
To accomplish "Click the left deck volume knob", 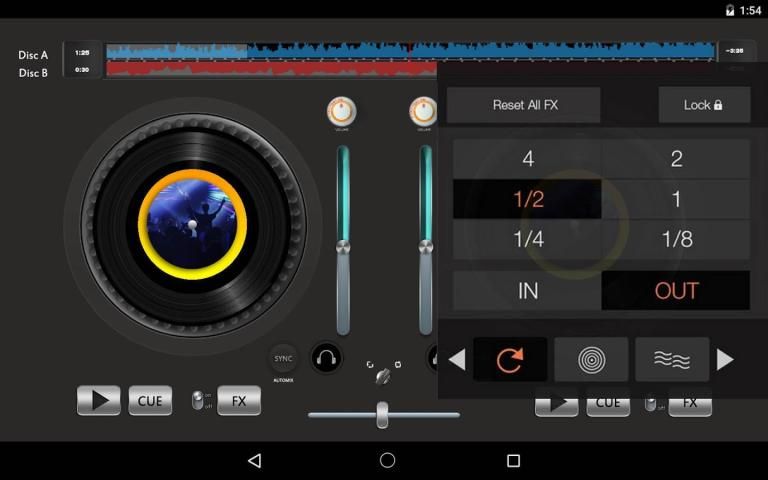I will click(x=342, y=112).
